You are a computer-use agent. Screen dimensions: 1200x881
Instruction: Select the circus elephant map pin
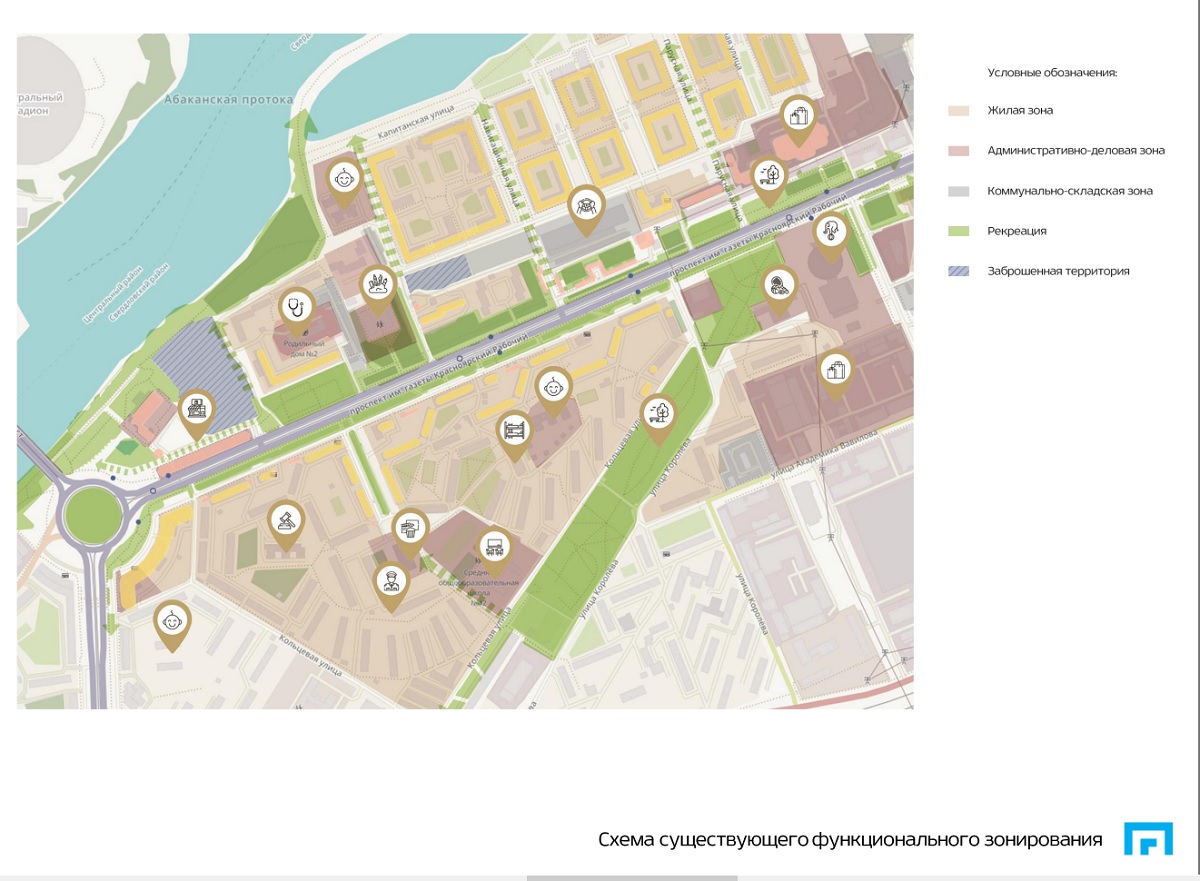tap(831, 235)
